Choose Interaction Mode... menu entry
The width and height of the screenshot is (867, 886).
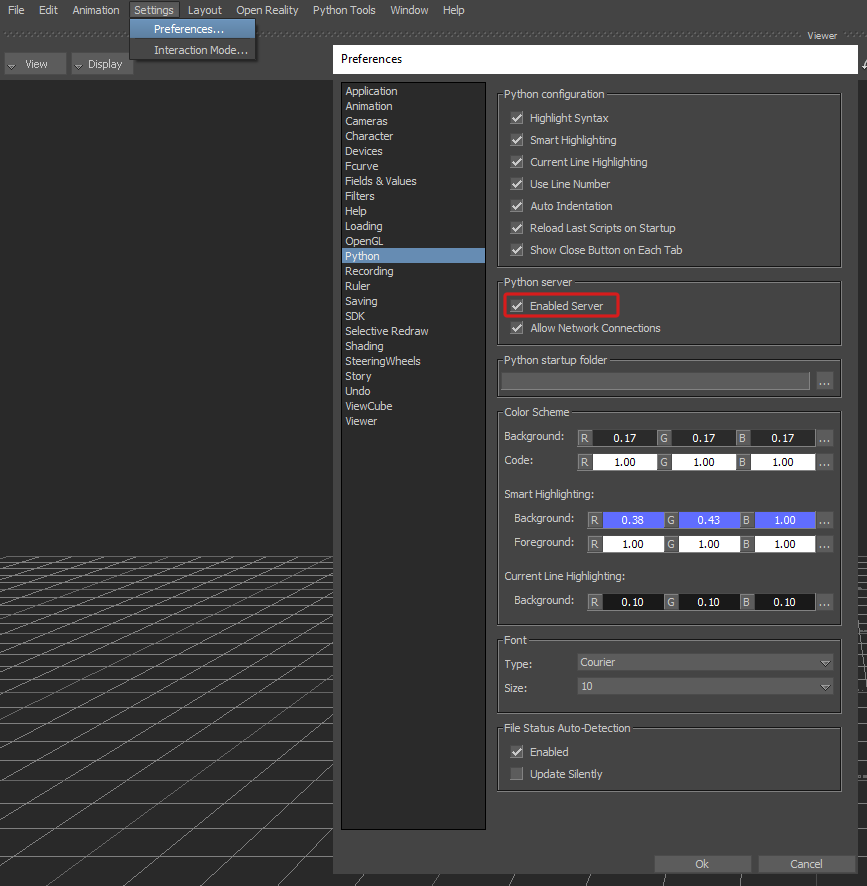(192, 50)
